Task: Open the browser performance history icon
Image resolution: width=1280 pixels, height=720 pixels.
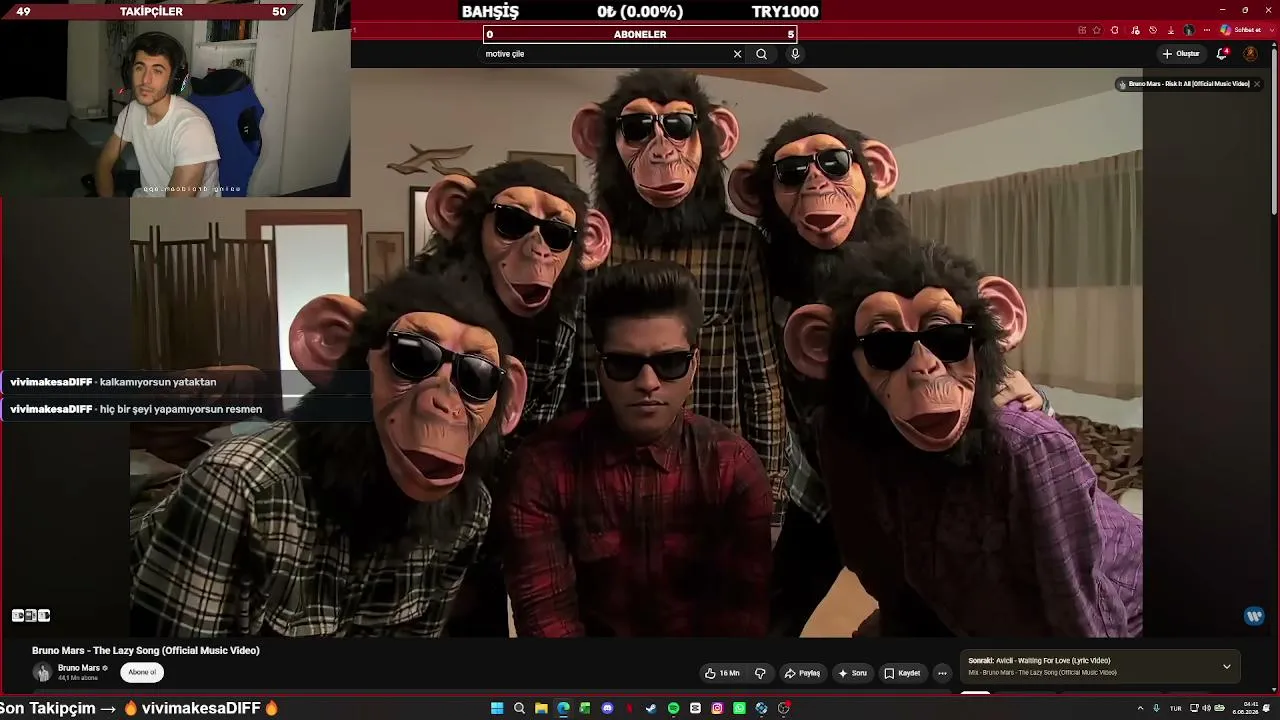Action: pos(1153,30)
